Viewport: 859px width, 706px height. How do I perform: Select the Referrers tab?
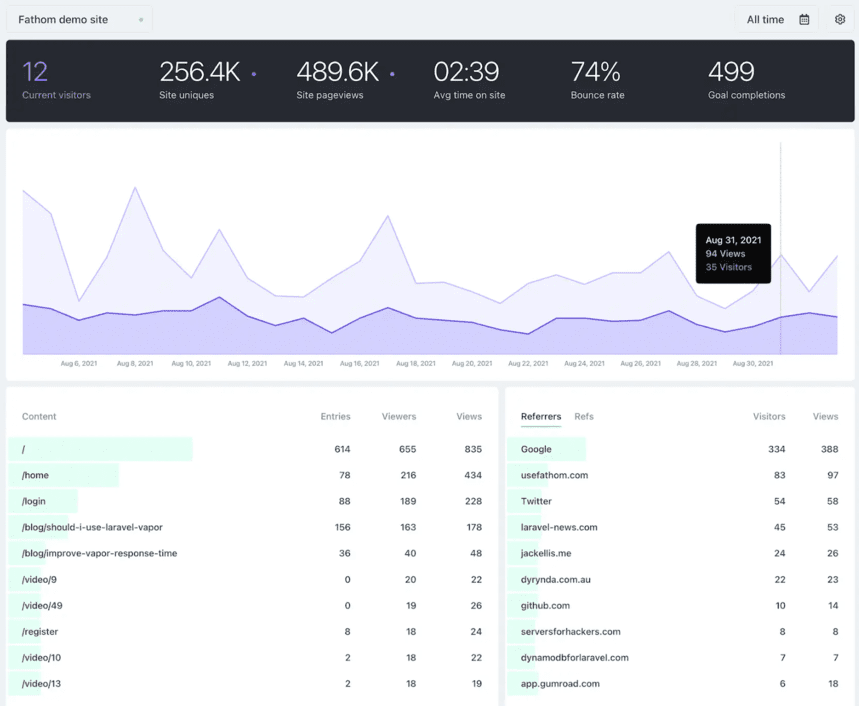541,416
